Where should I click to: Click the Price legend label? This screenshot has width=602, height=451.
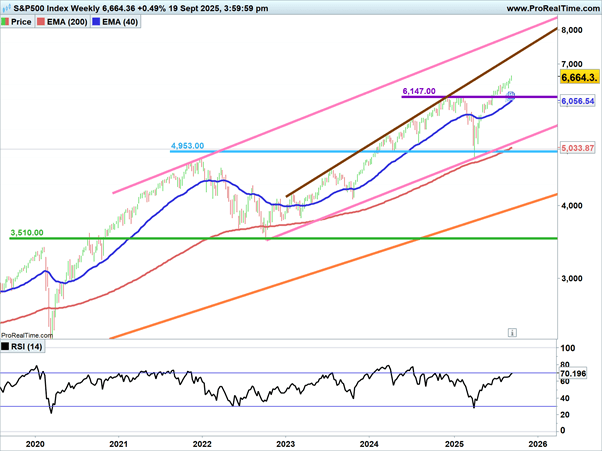coord(21,22)
